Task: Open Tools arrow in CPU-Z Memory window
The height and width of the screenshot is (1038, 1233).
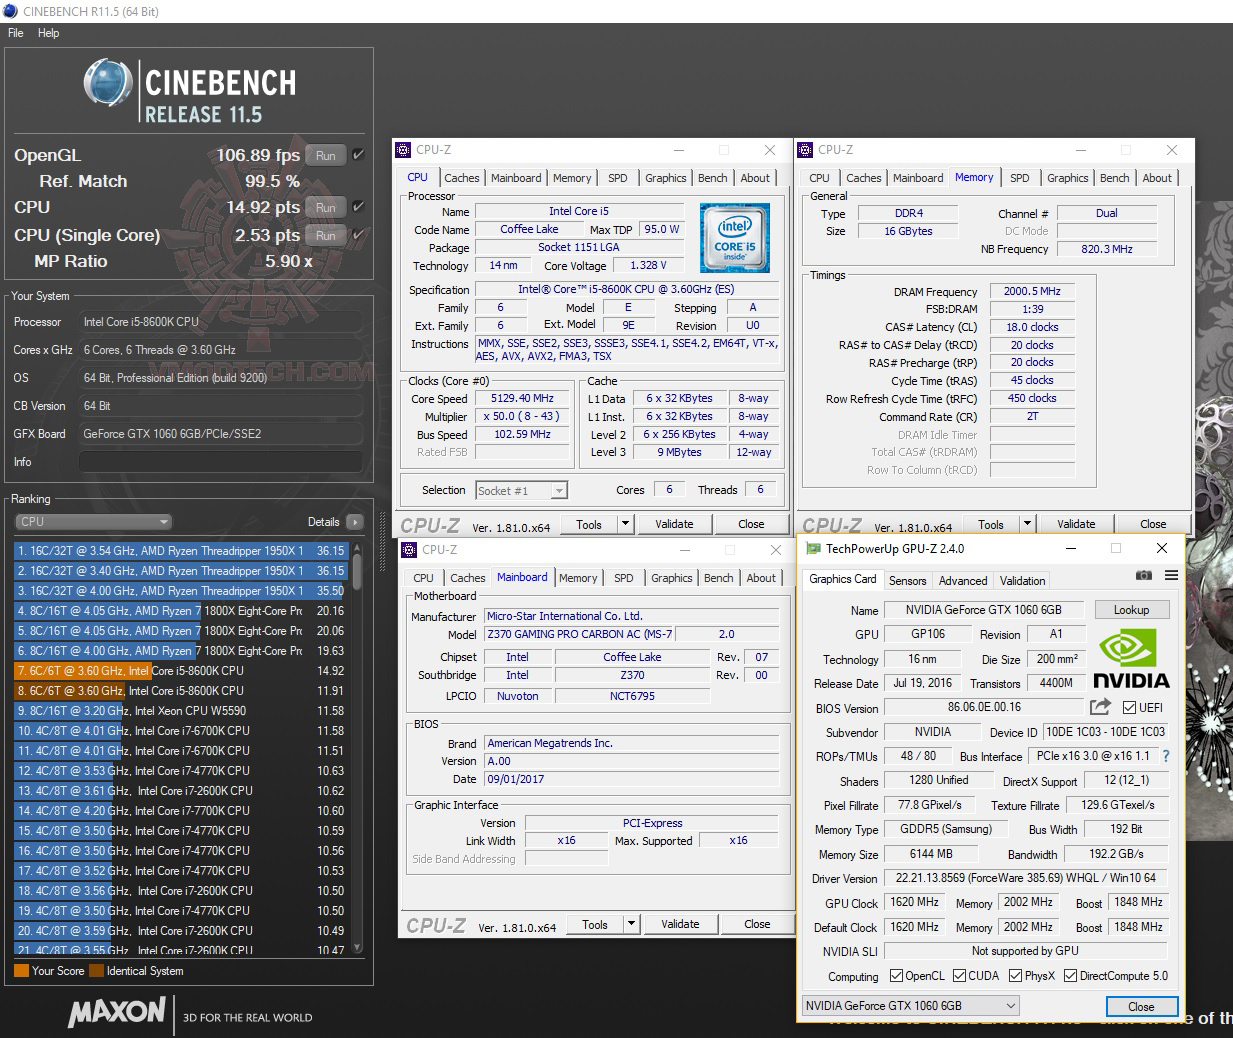Action: [x=1027, y=524]
